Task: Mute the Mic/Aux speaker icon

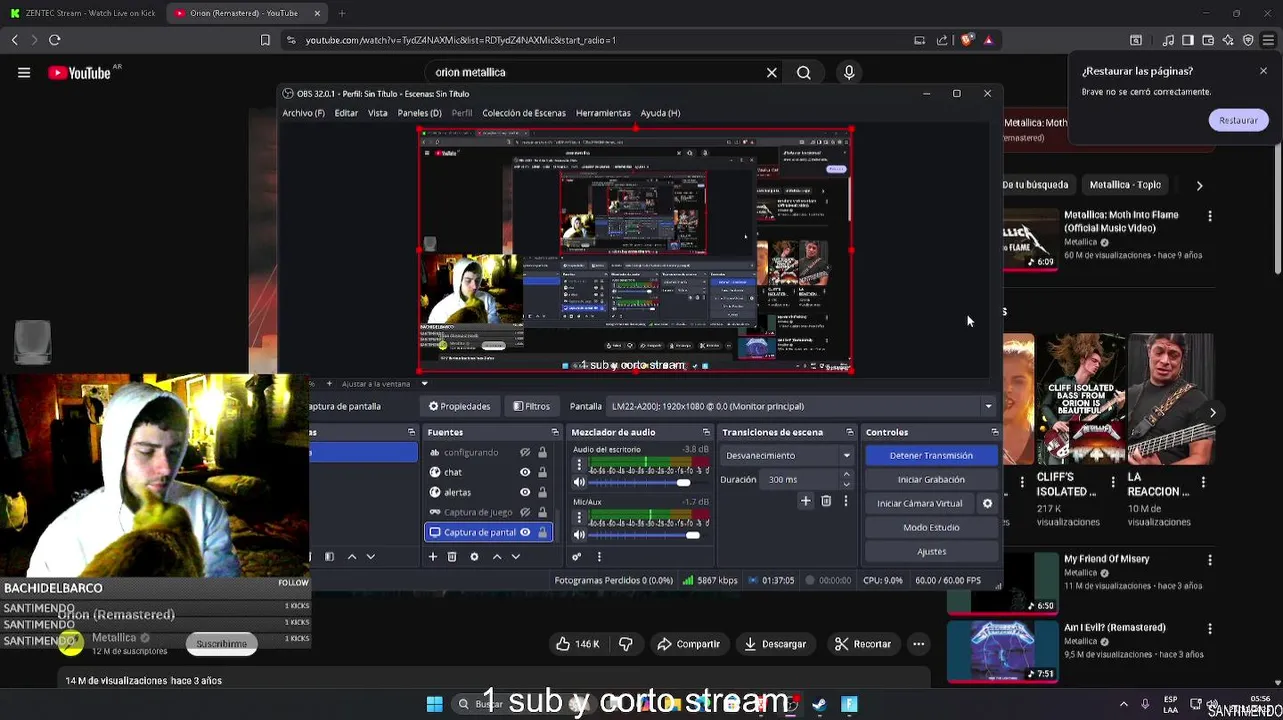Action: click(579, 534)
